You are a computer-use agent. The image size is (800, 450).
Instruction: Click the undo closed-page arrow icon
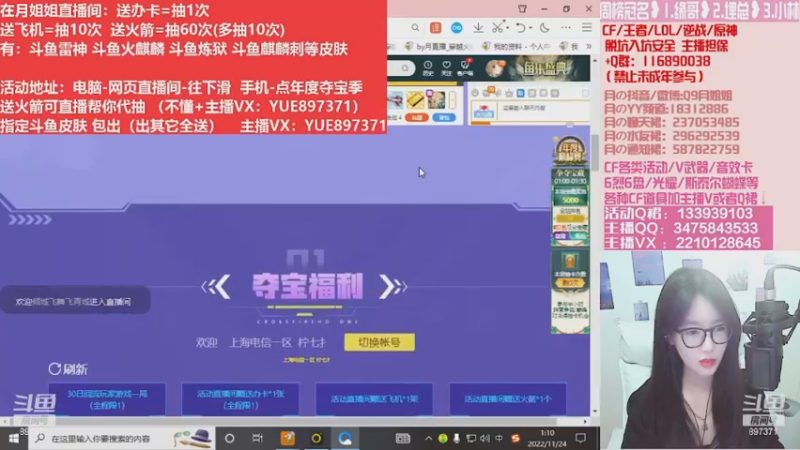520,28
